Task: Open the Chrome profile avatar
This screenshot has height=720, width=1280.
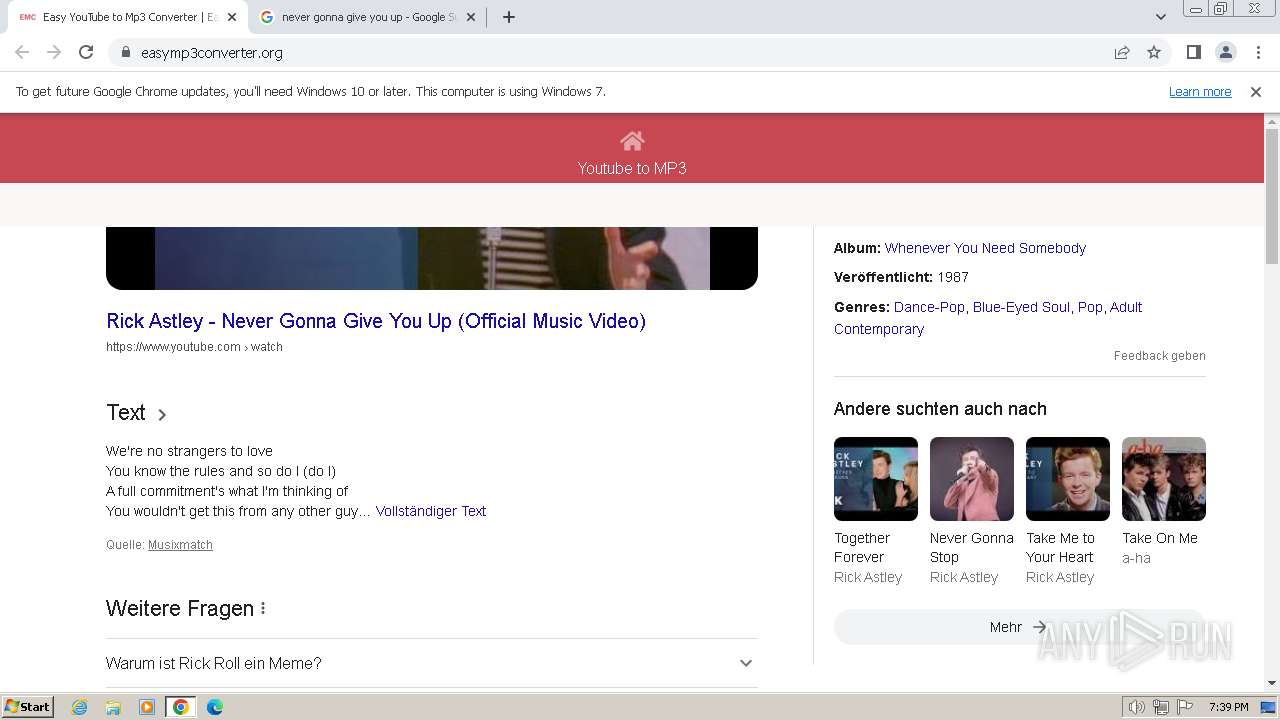Action: coord(1225,52)
